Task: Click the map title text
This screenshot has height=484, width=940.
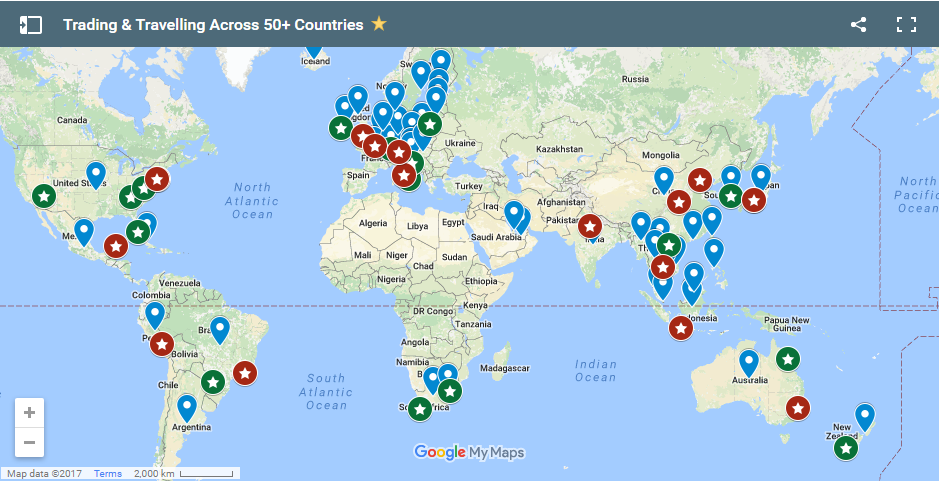Action: [213, 25]
